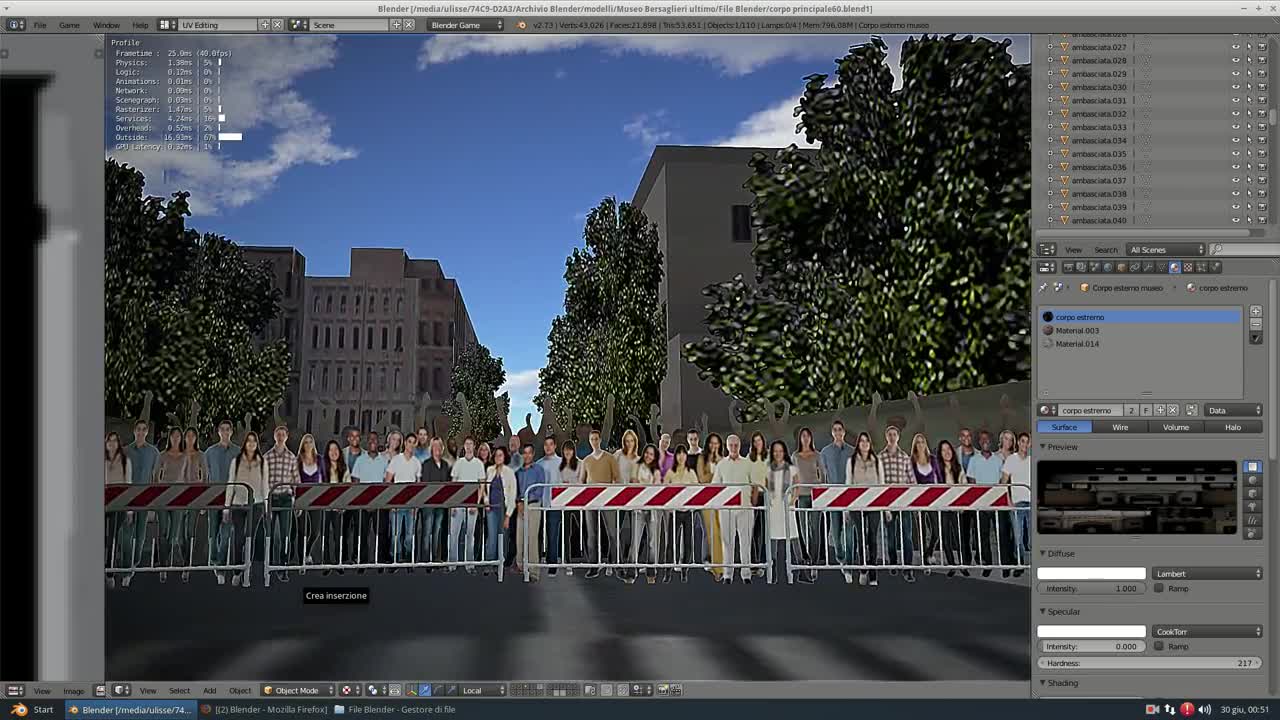Open the CookTorr specular shader dropdown
The width and height of the screenshot is (1280, 720).
point(1208,632)
